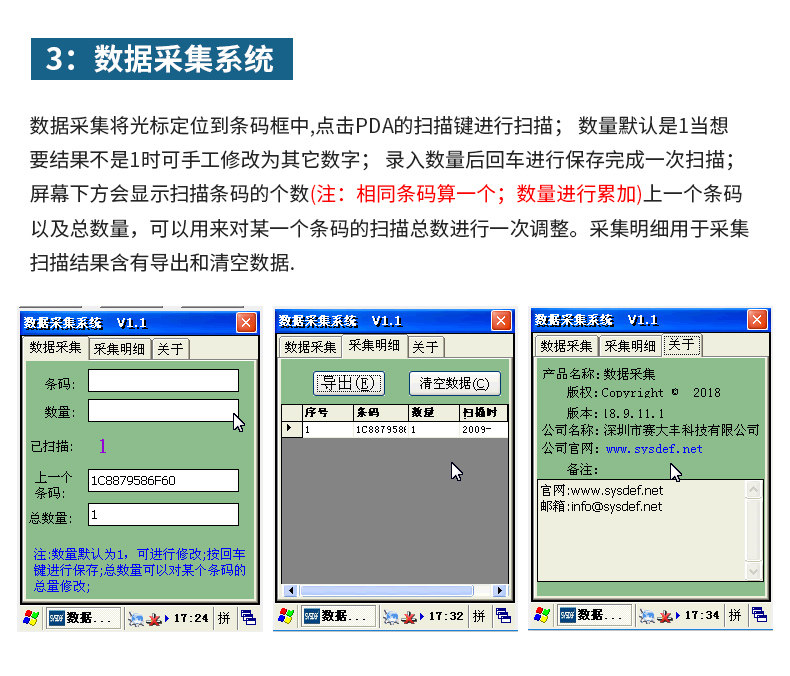Click date cell 2009- in grid
The height and width of the screenshot is (676, 790).
click(484, 430)
